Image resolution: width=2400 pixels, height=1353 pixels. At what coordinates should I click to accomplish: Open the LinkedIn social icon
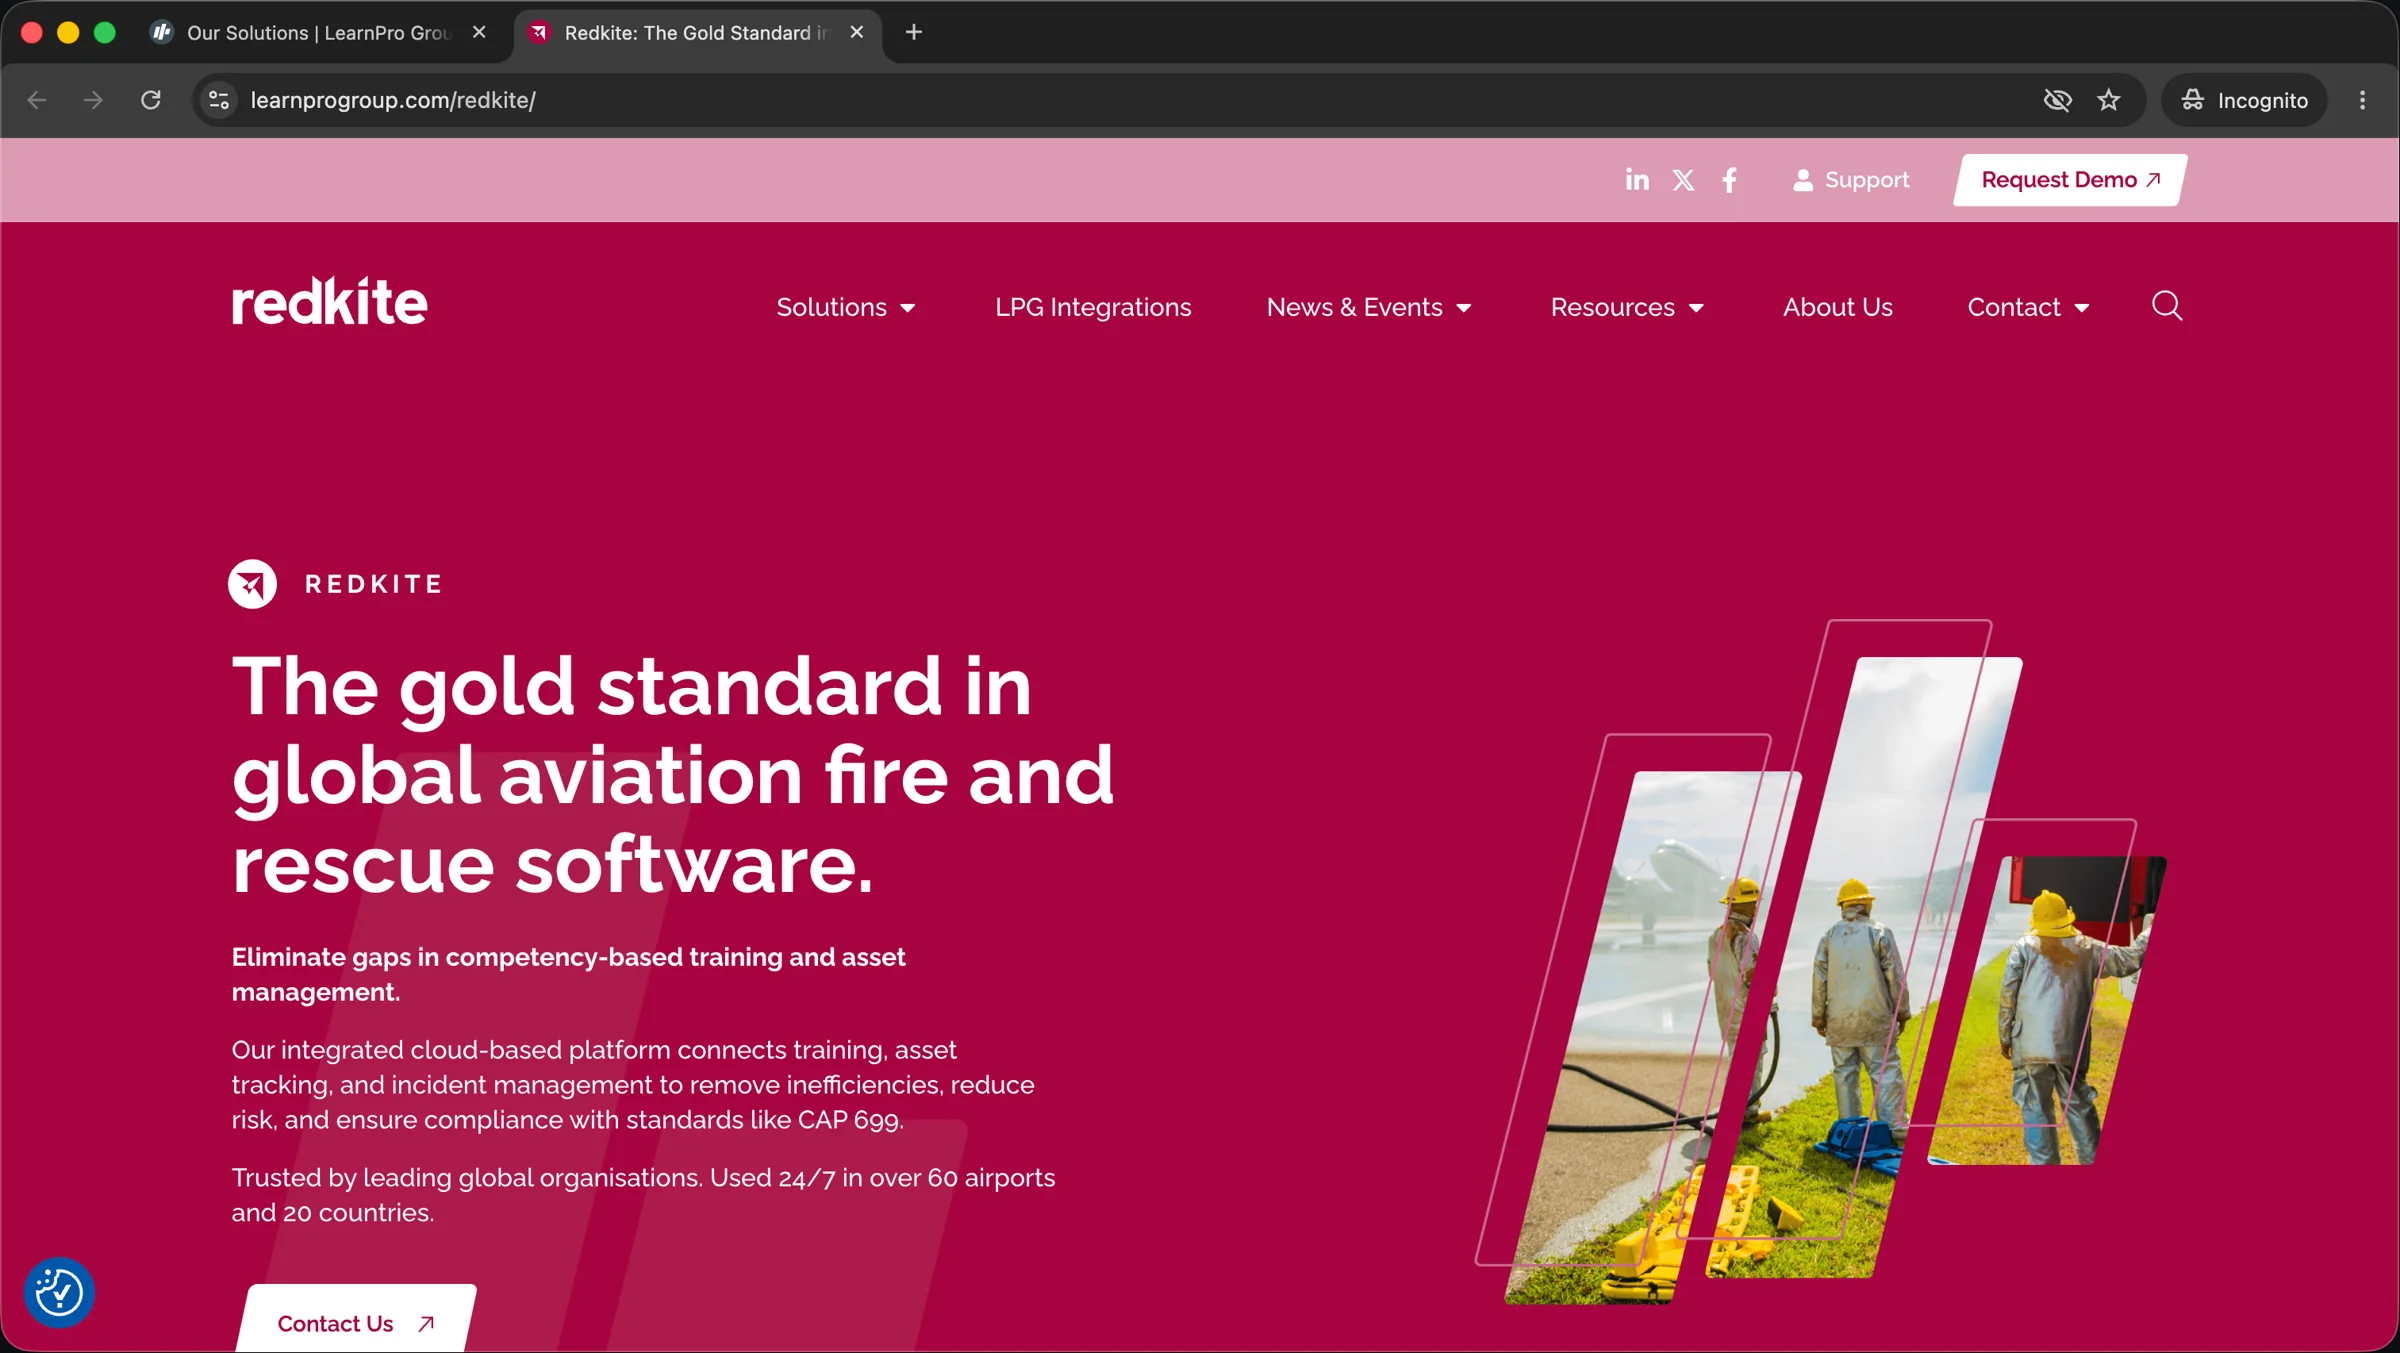(1637, 180)
